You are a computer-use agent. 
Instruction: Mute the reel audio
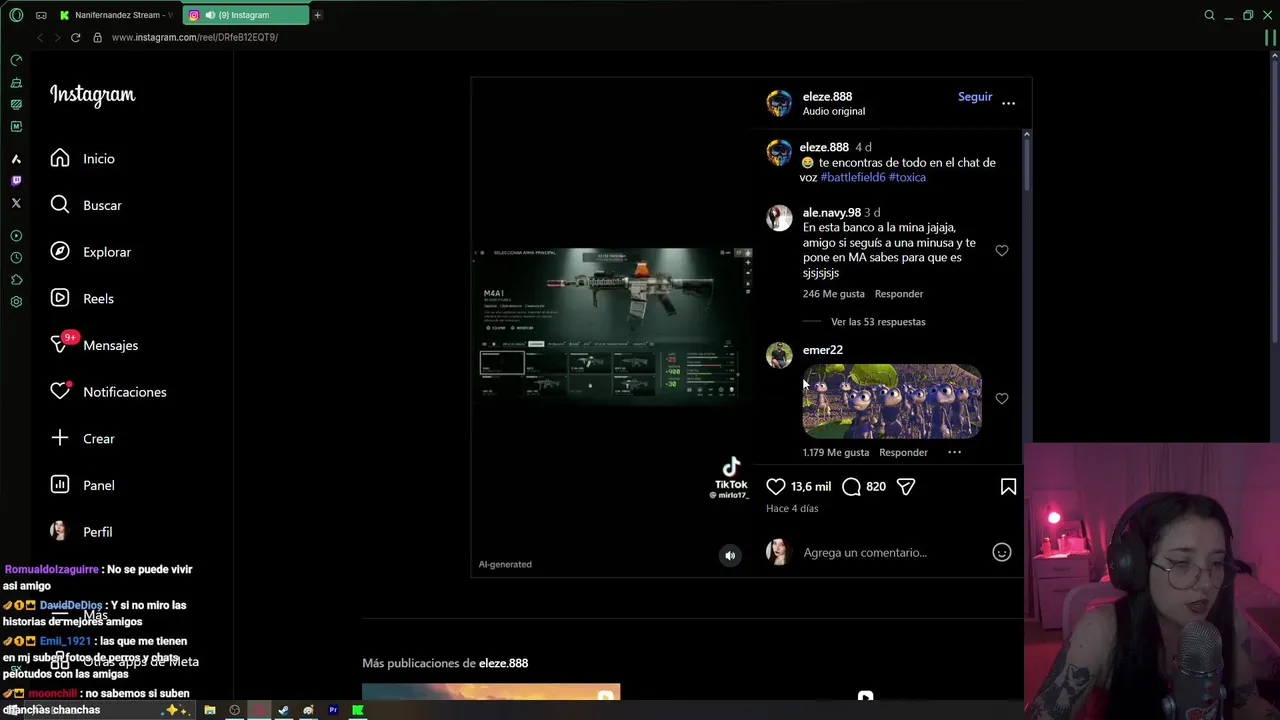point(730,556)
